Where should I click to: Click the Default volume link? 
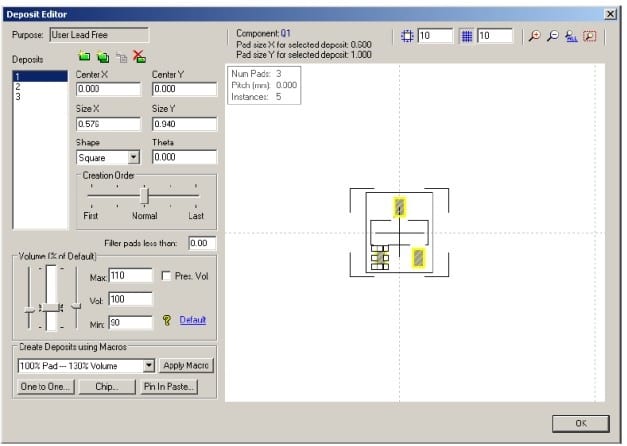click(192, 320)
